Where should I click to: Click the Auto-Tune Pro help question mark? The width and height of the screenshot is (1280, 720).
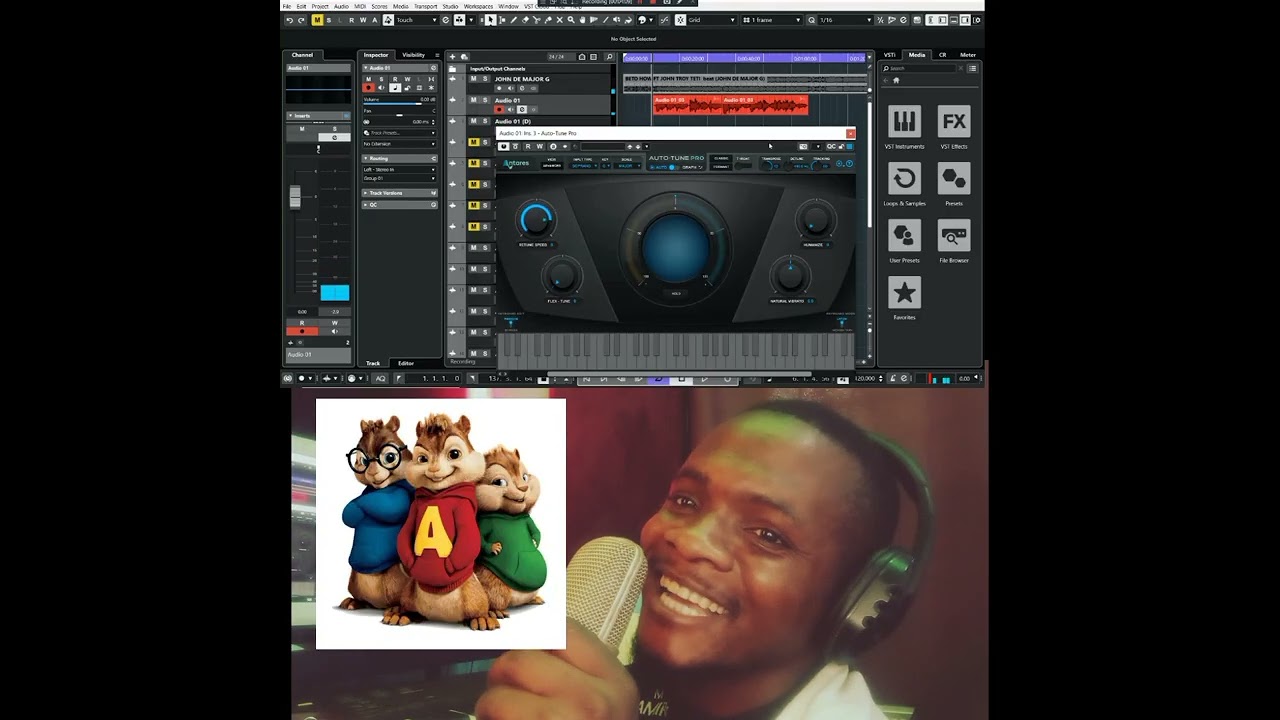[x=849, y=164]
